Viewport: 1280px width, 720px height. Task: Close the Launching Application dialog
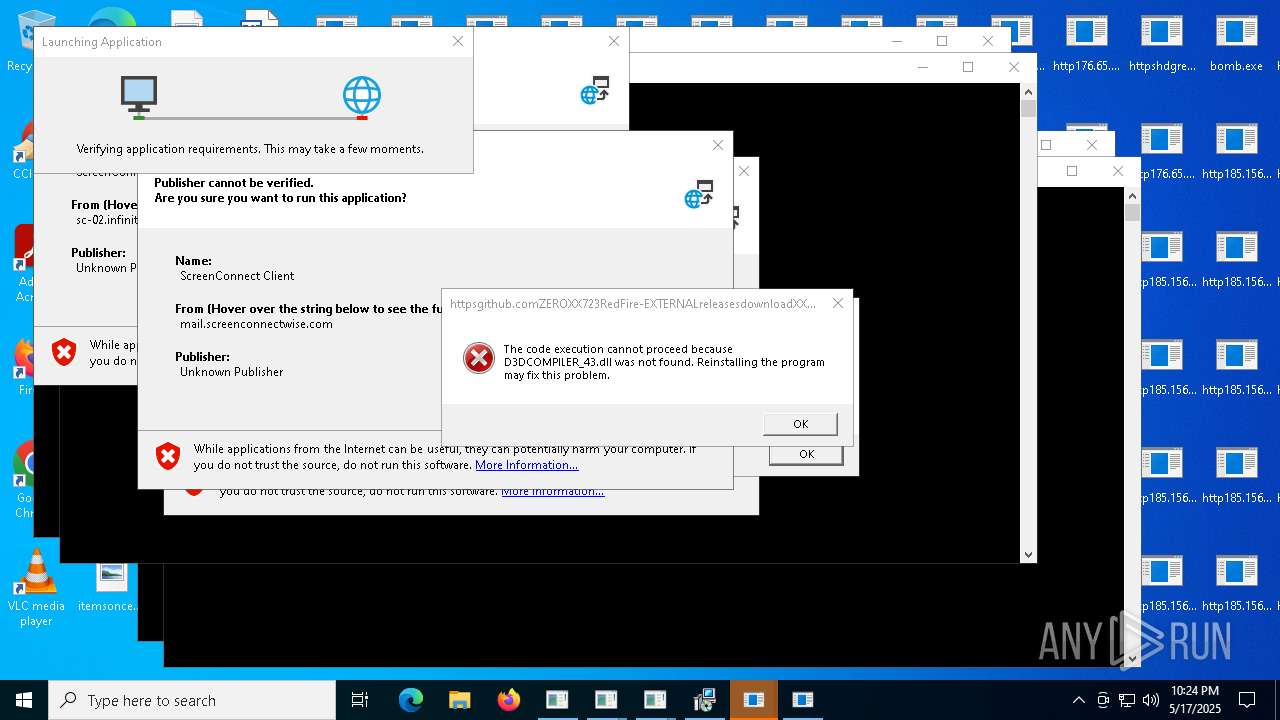[x=458, y=41]
